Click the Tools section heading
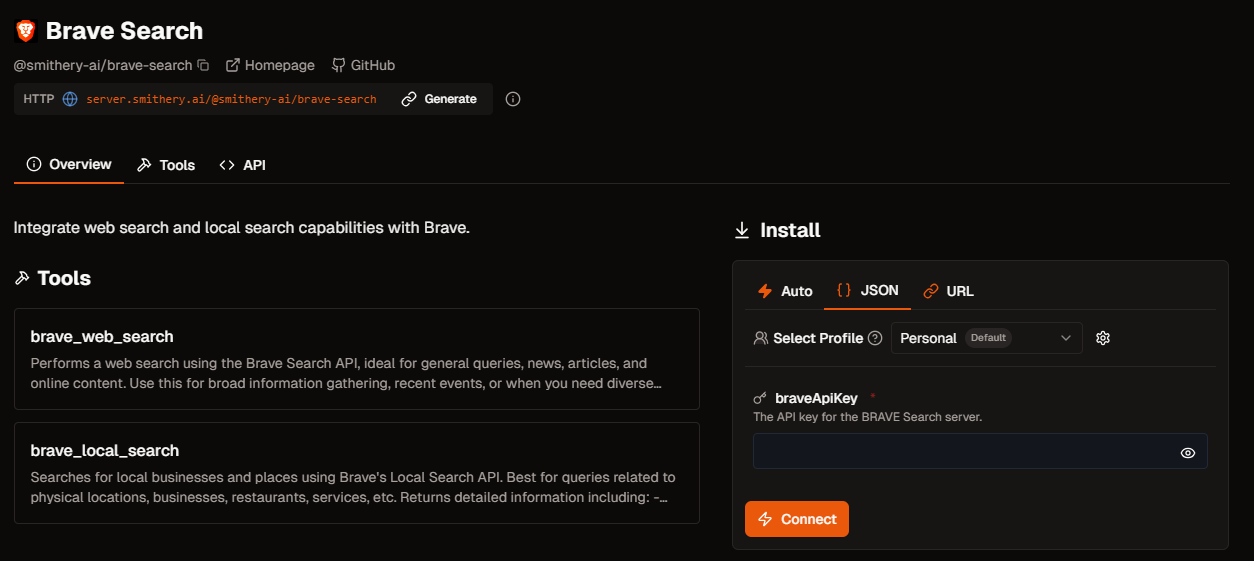This screenshot has height=561, width=1254. point(64,278)
